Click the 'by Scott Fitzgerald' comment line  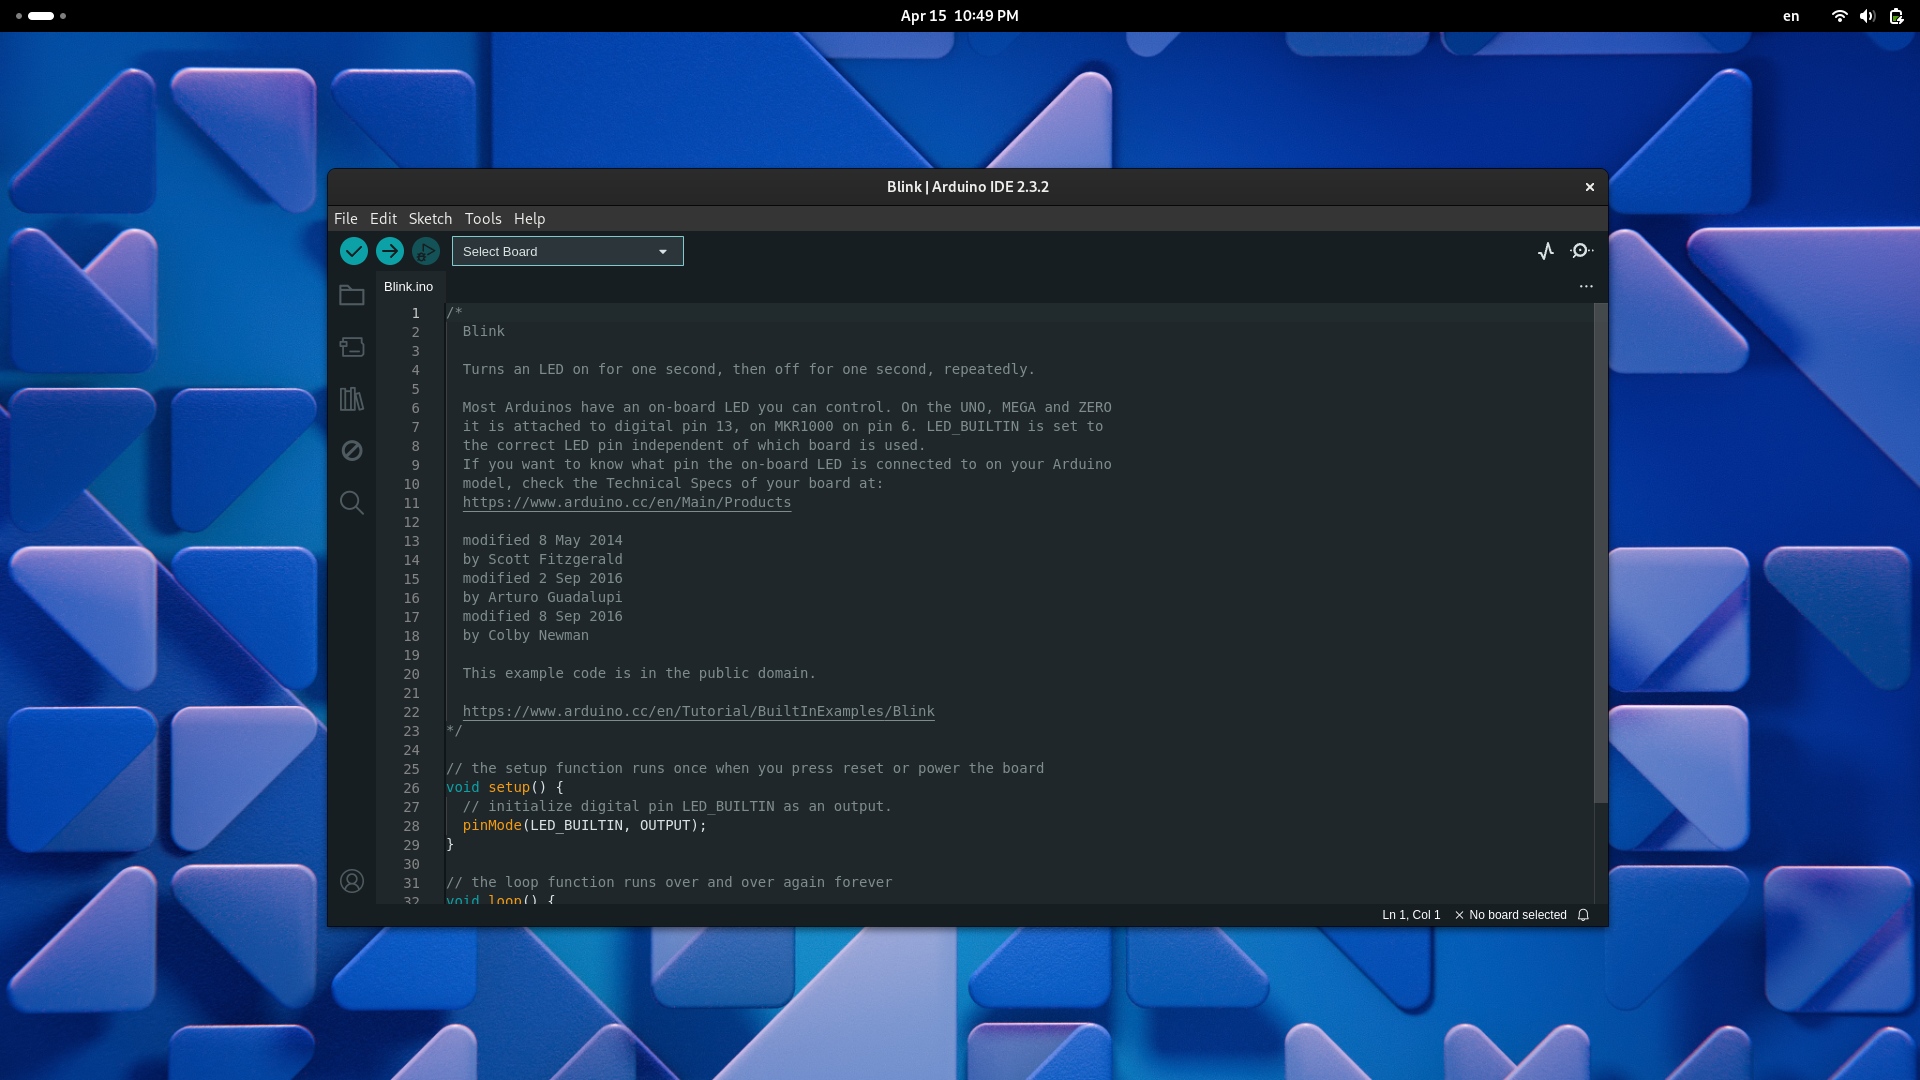coord(542,559)
